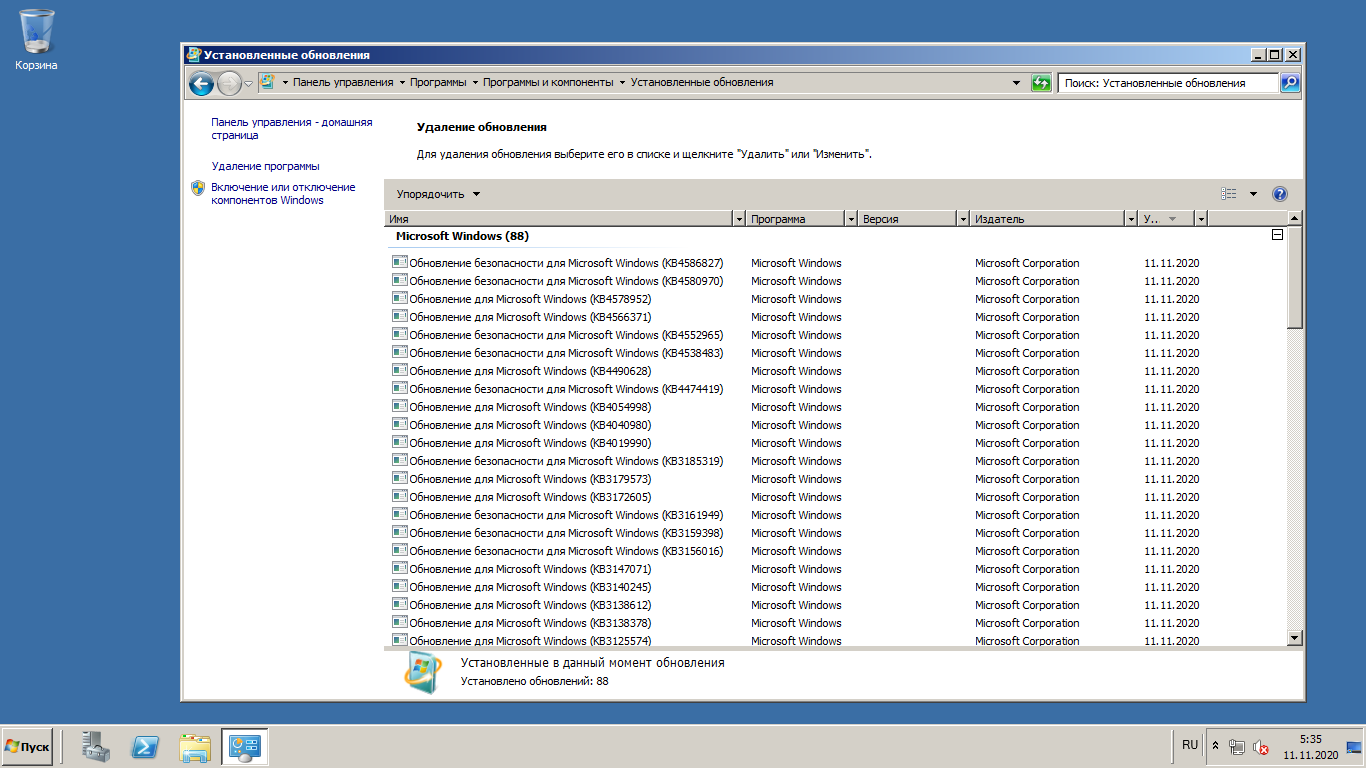
Task: Click the Back navigation arrow
Action: pyautogui.click(x=201, y=84)
